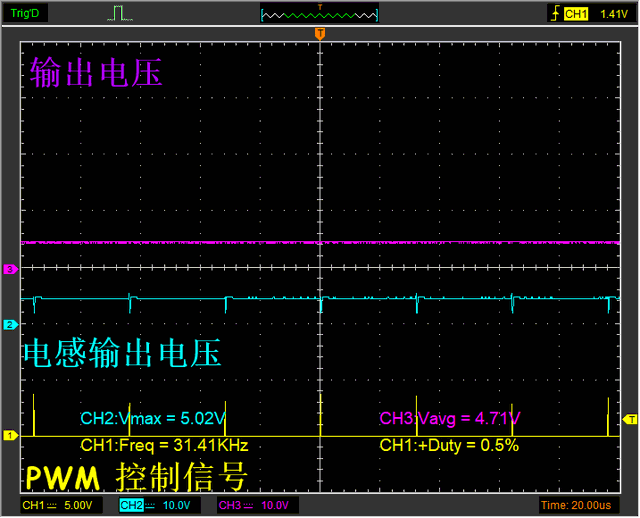This screenshot has width=640, height=518.
Task: Toggle the highlighted CH2 channel label
Action: coord(131,505)
